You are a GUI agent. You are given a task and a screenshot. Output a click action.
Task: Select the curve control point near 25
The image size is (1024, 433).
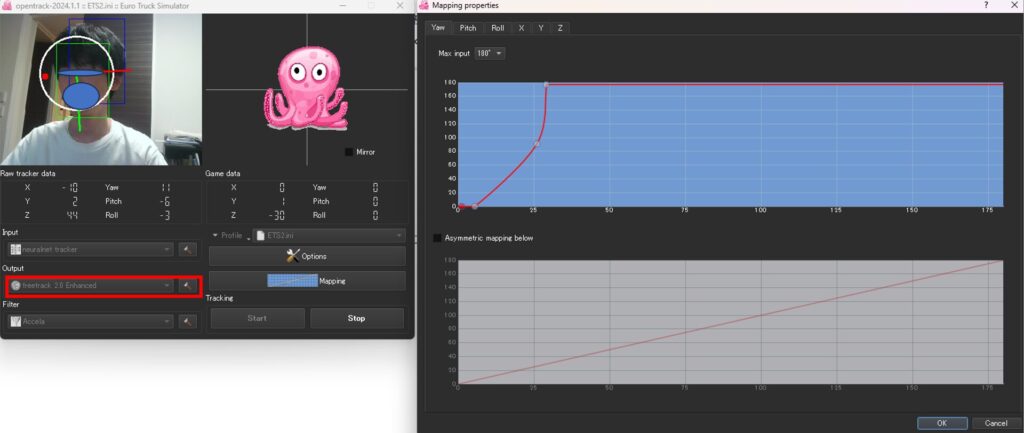click(536, 145)
